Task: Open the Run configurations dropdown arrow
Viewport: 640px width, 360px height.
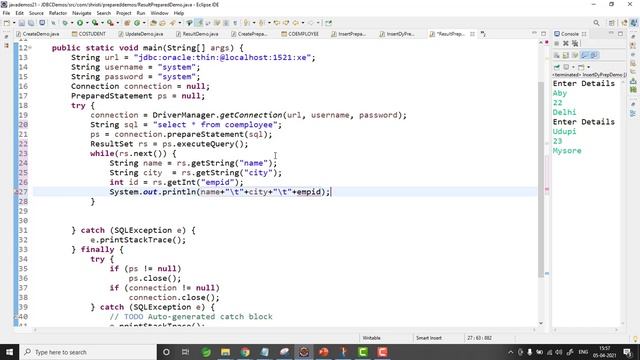Action: pyautogui.click(x=87, y=23)
